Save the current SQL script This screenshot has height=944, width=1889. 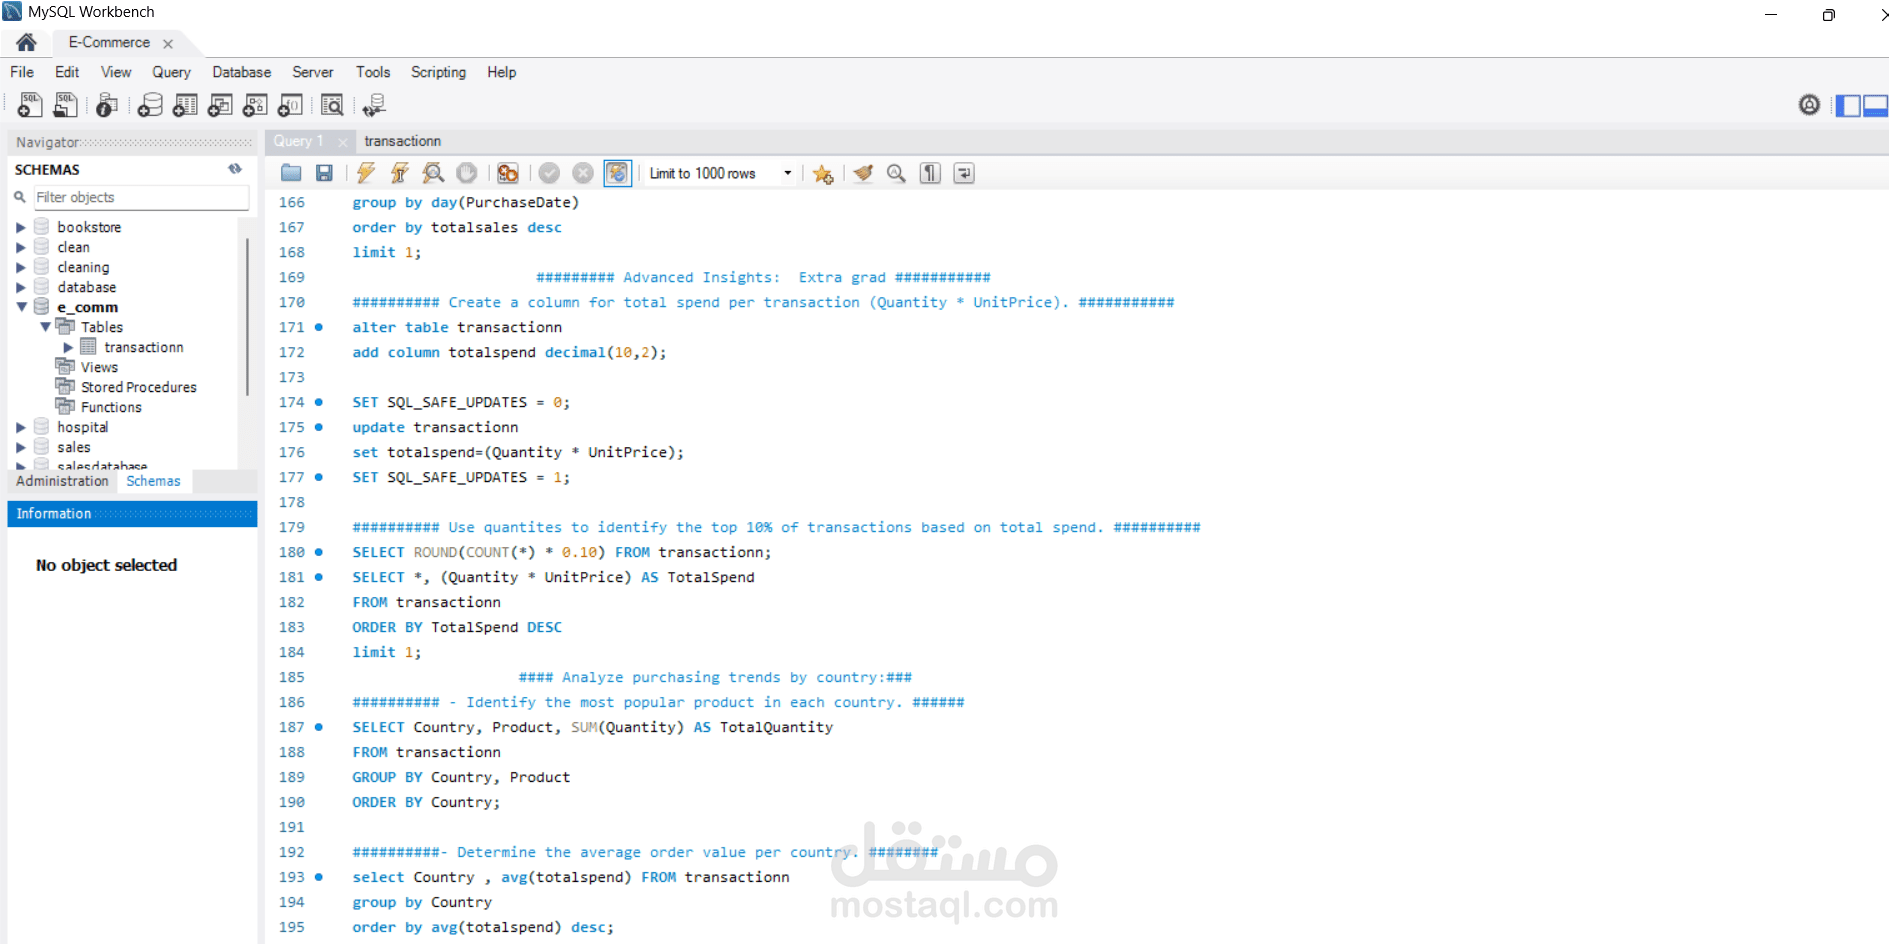[x=324, y=173]
